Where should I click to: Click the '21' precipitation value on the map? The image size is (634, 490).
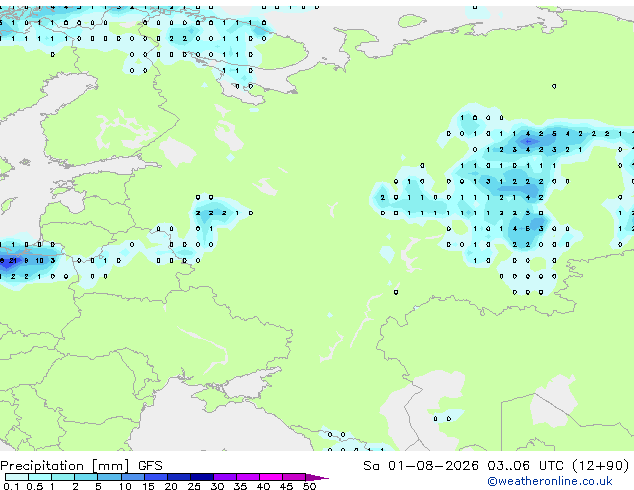[x=13, y=261]
